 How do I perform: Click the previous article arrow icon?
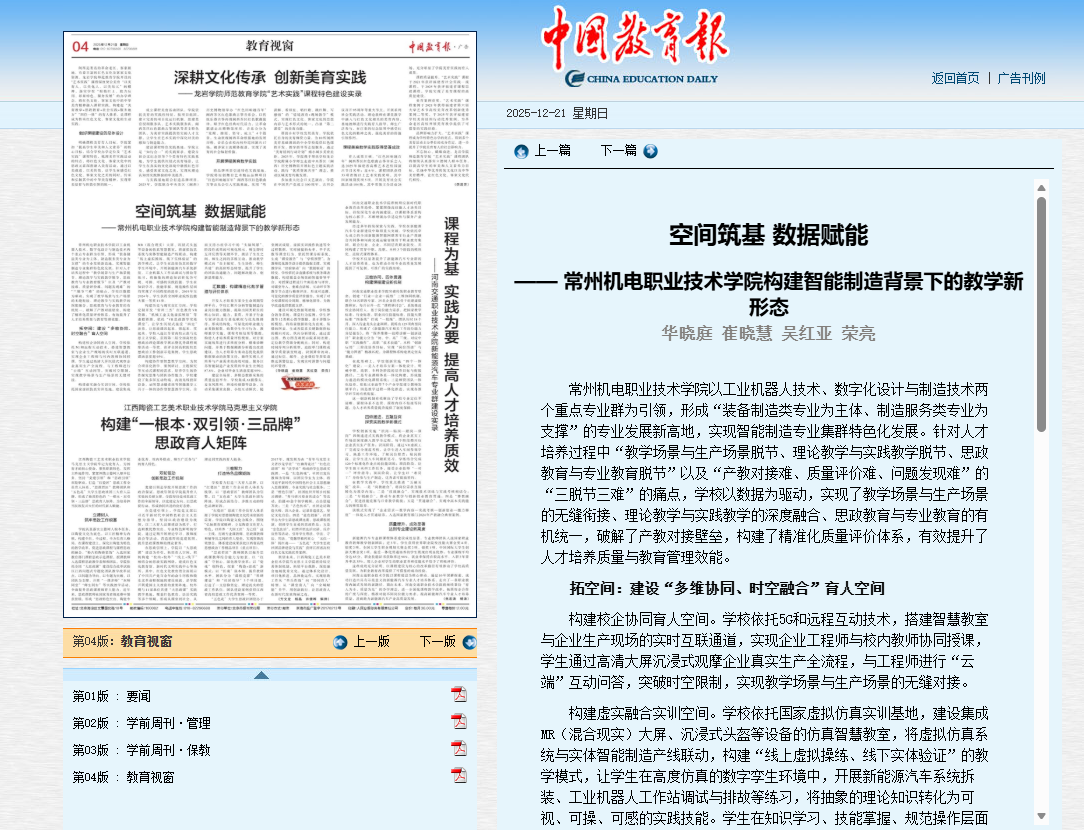pyautogui.click(x=521, y=151)
